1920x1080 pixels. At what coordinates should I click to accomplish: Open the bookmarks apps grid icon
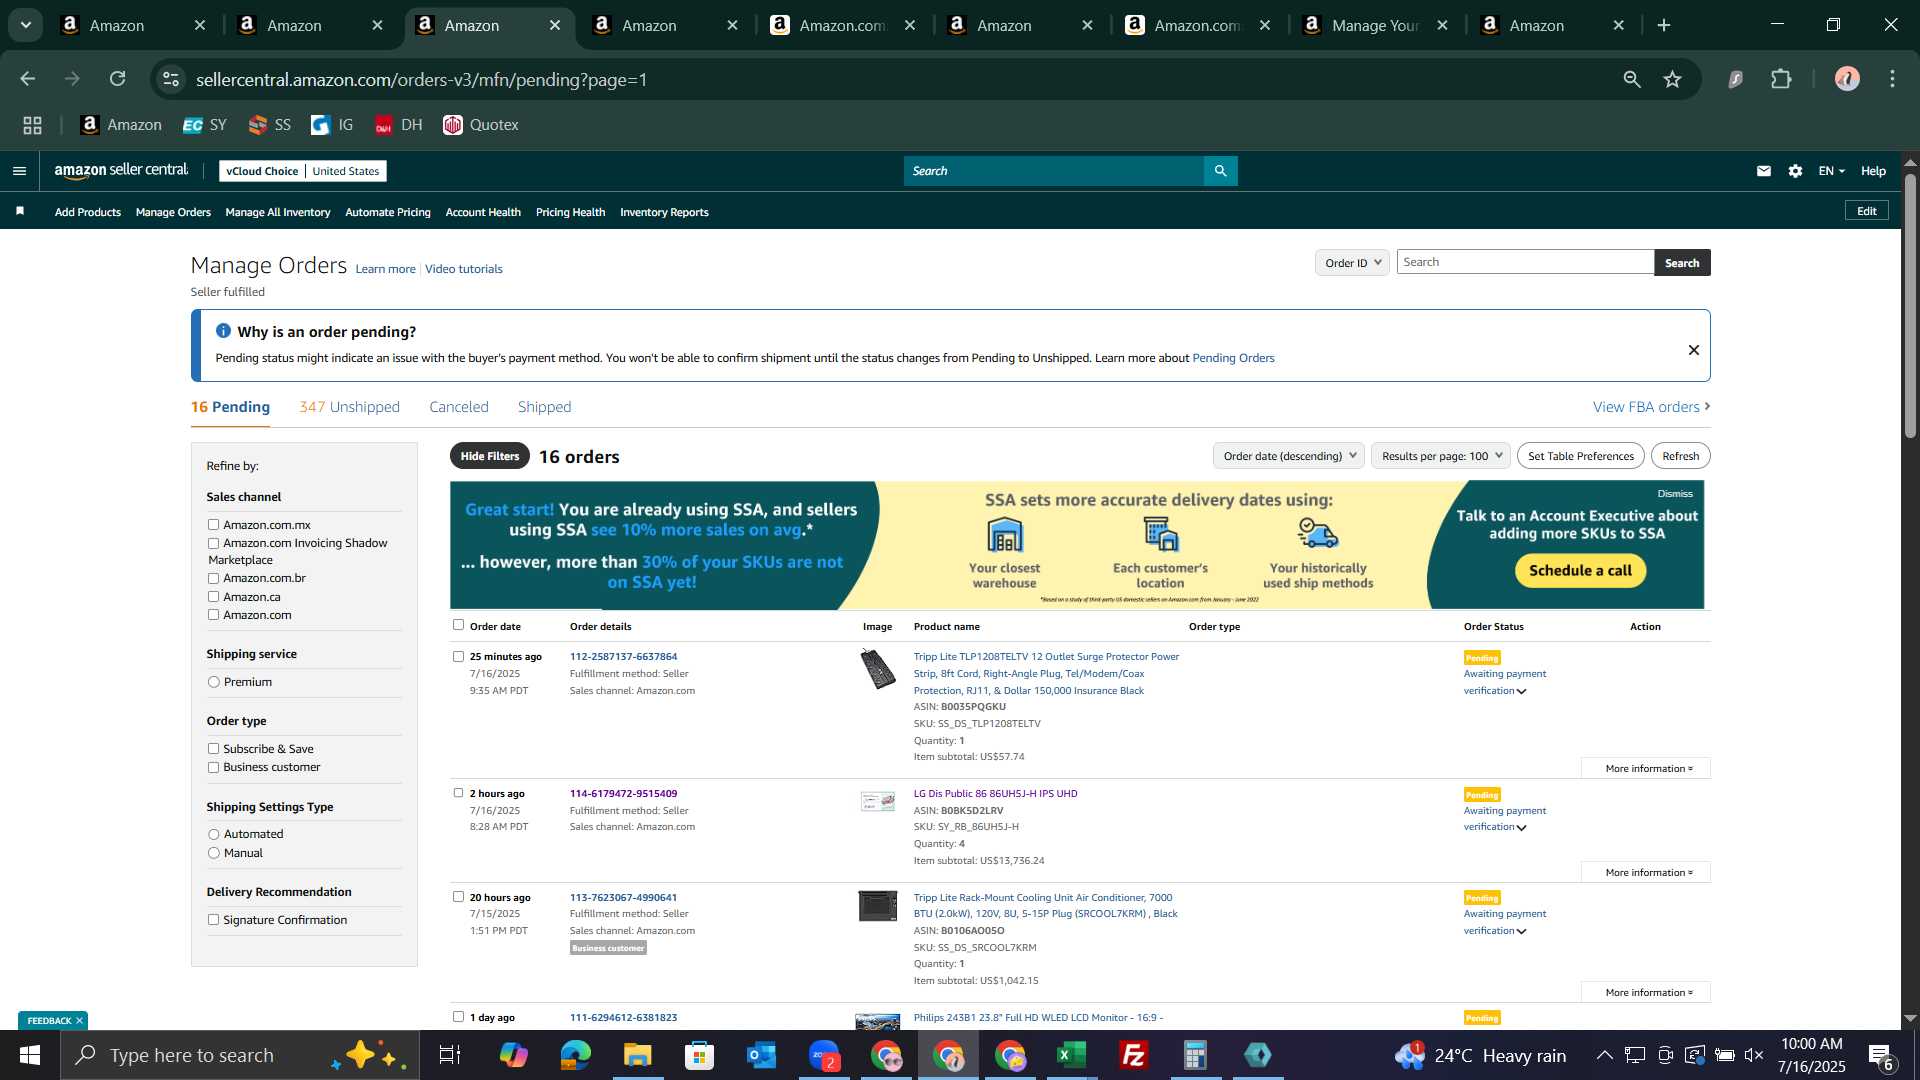(x=32, y=125)
